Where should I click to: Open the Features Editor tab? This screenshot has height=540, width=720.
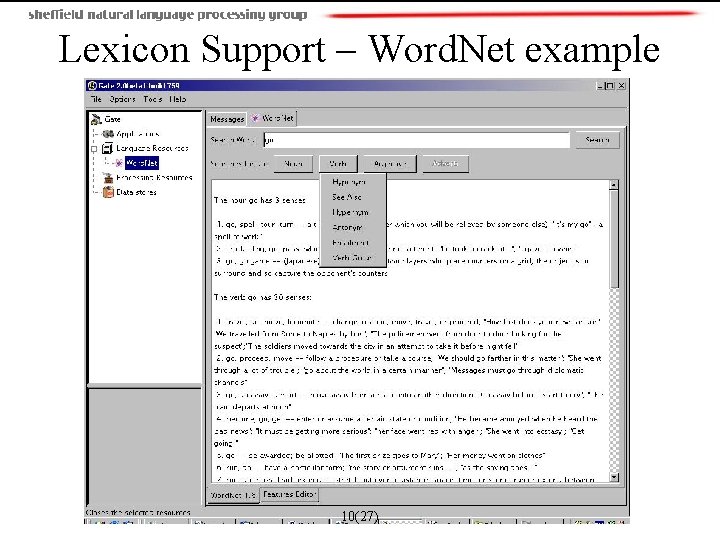[289, 494]
